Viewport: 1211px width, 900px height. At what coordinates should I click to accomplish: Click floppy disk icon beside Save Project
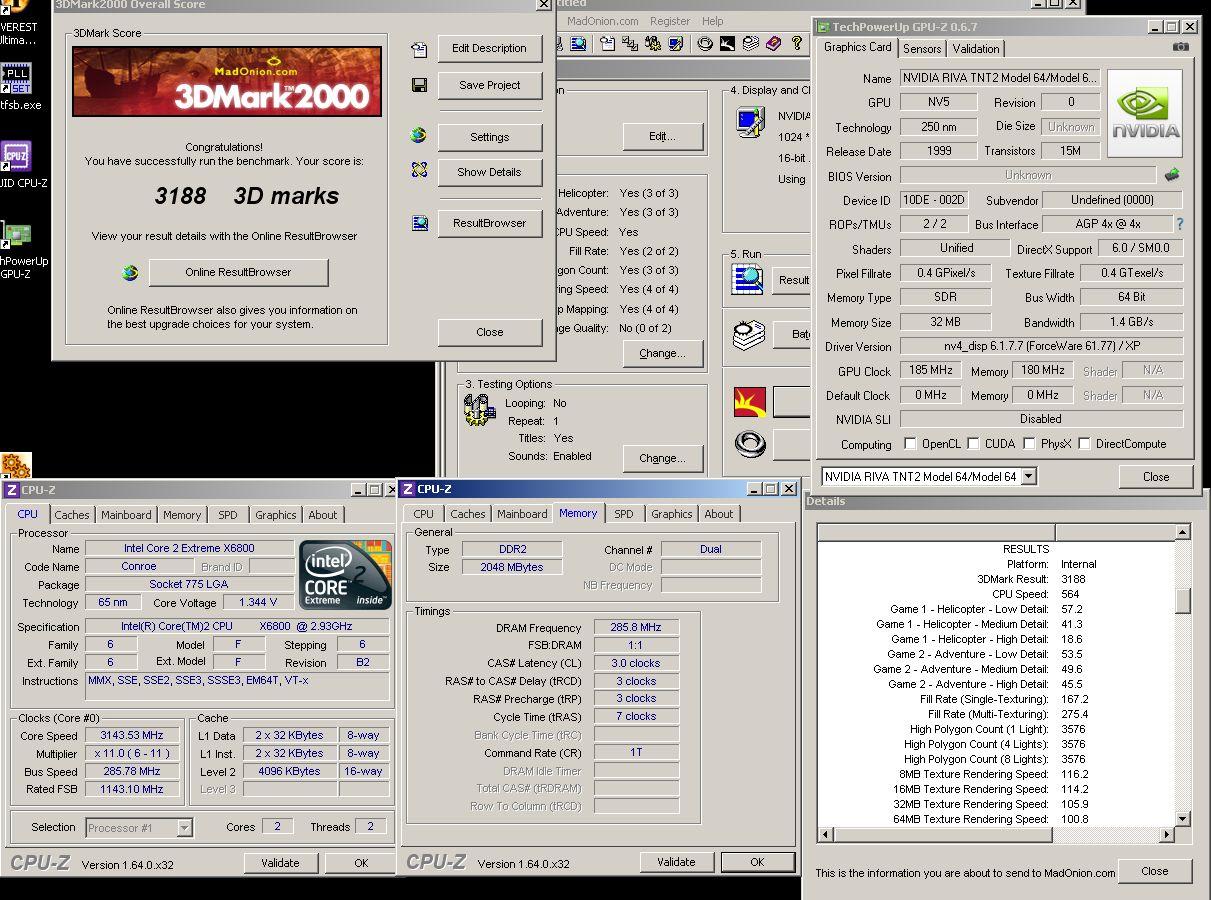(x=419, y=85)
